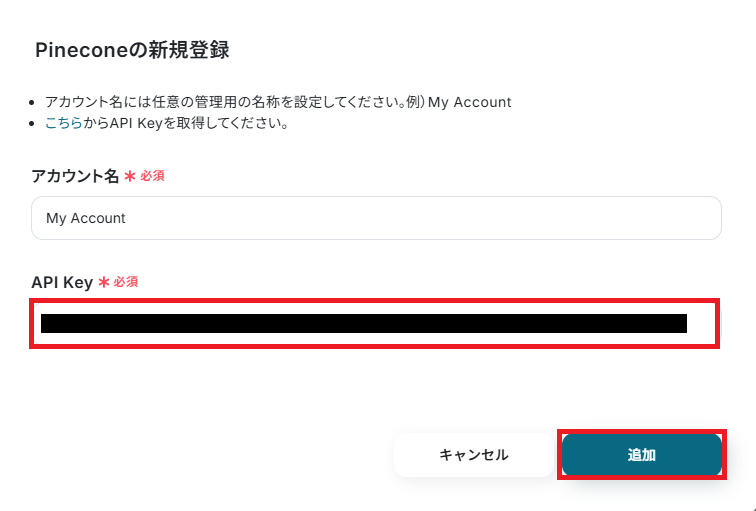Click the Pineconeの新規登録 dialog title
This screenshot has width=756, height=511.
132,50
